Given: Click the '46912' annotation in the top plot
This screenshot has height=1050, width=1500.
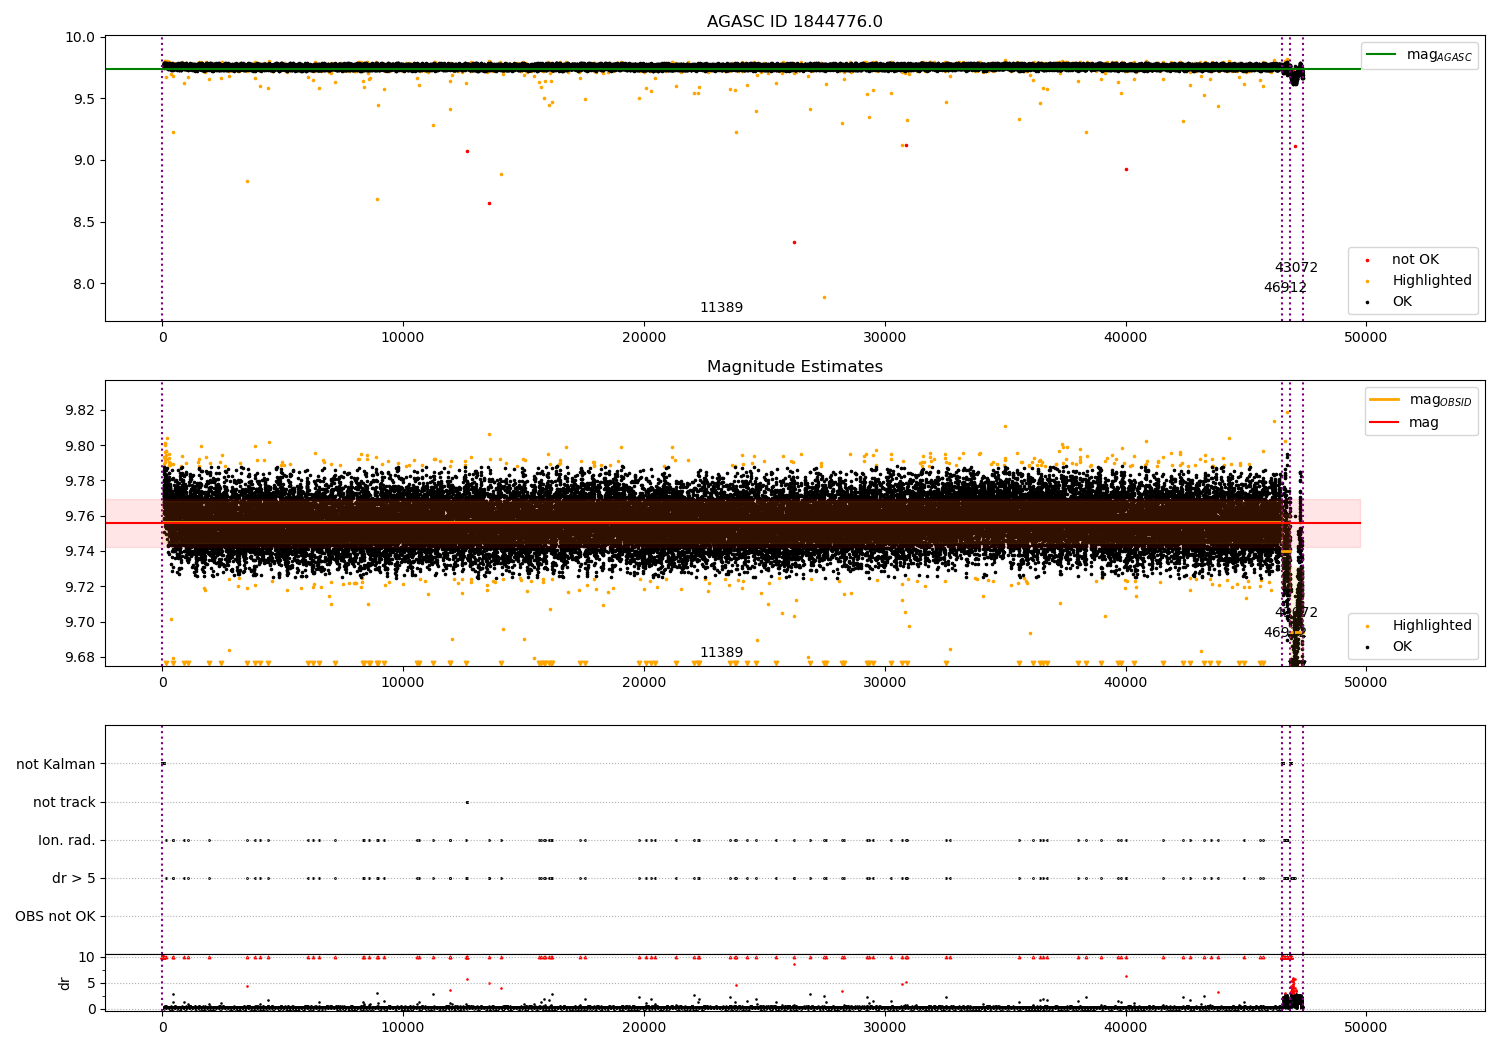Looking at the screenshot, I should point(1285,288).
